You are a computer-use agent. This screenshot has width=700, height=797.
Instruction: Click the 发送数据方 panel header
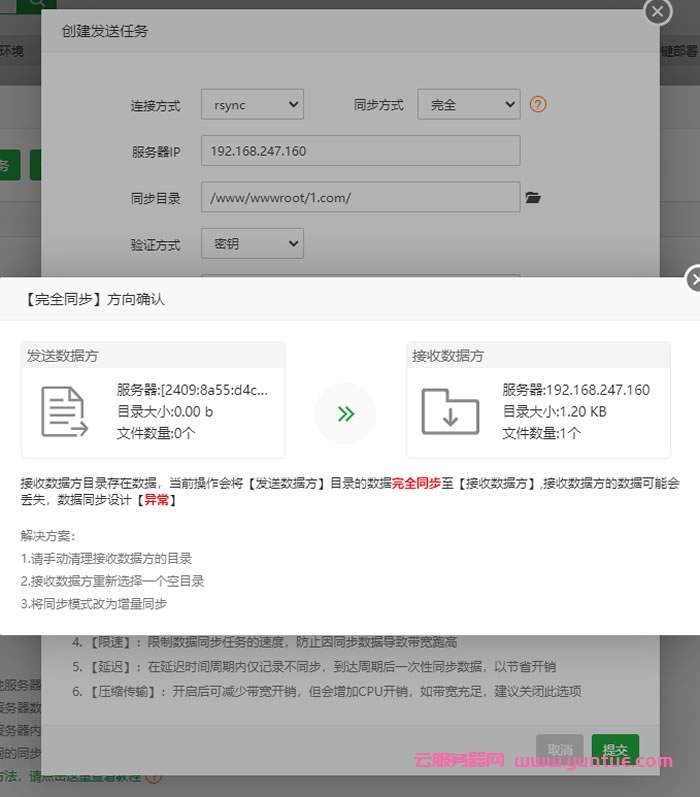coord(153,355)
